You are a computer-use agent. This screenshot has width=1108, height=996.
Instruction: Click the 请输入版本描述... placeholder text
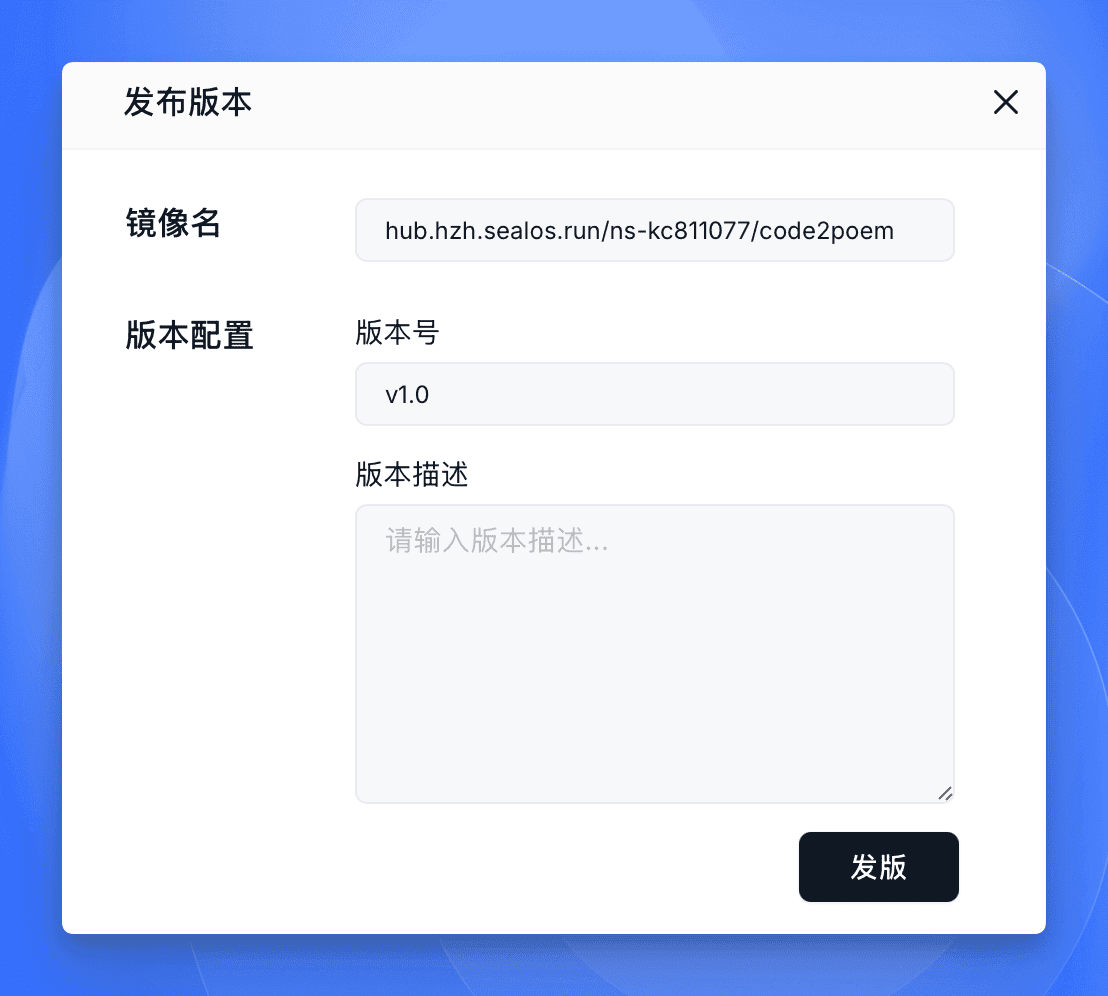coord(496,541)
